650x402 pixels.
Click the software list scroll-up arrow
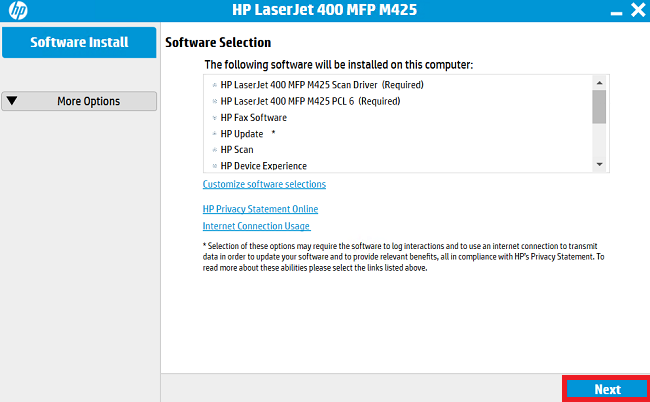(599, 83)
